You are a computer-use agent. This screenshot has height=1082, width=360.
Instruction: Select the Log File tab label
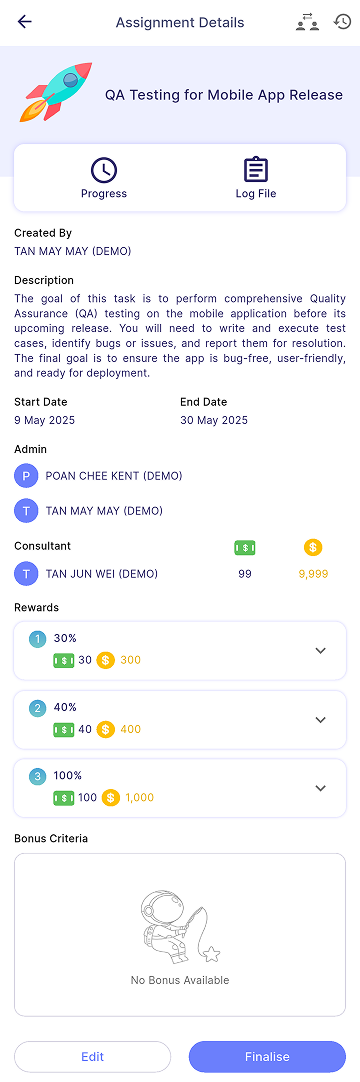point(256,194)
